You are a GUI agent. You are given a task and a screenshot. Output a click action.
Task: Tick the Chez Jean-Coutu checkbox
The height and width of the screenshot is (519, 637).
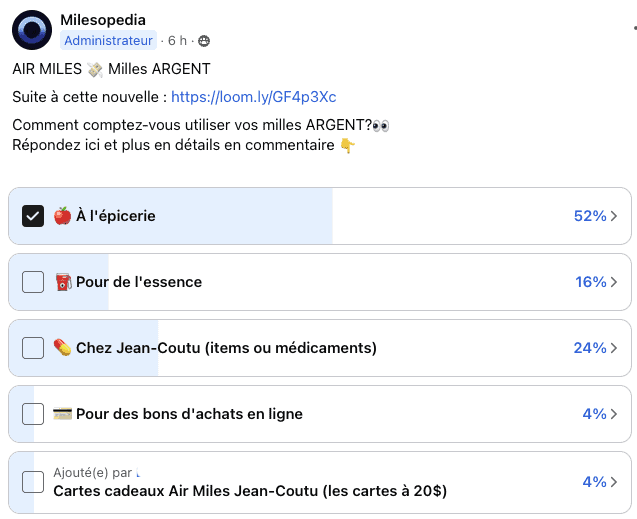click(x=33, y=348)
